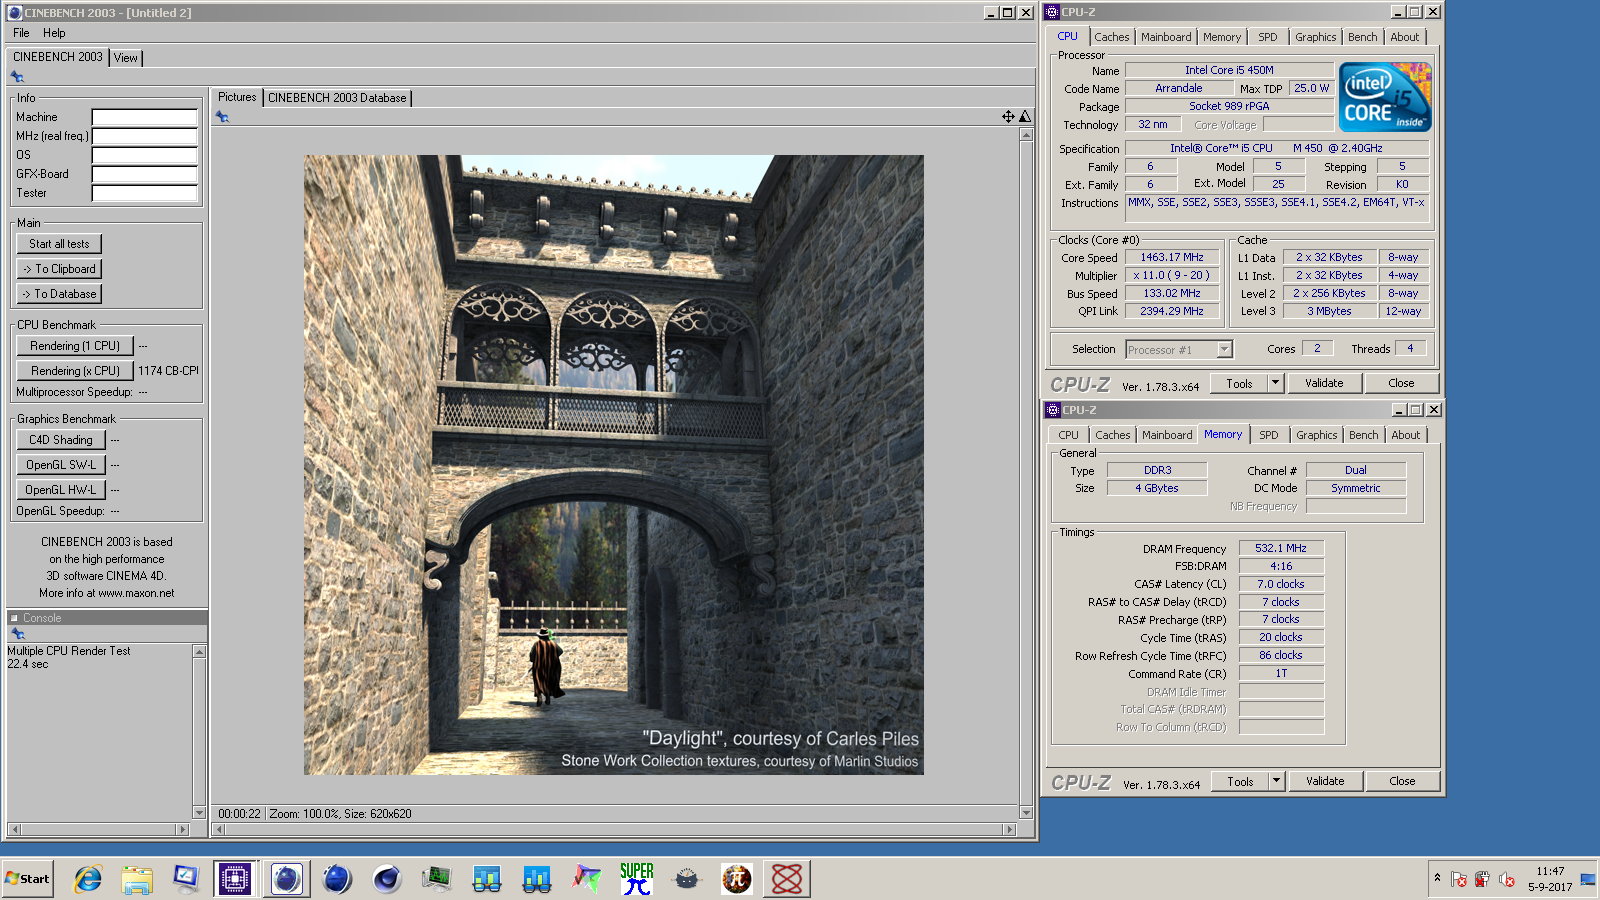Click the red knot icon in taskbar
1600x900 pixels.
(x=787, y=879)
